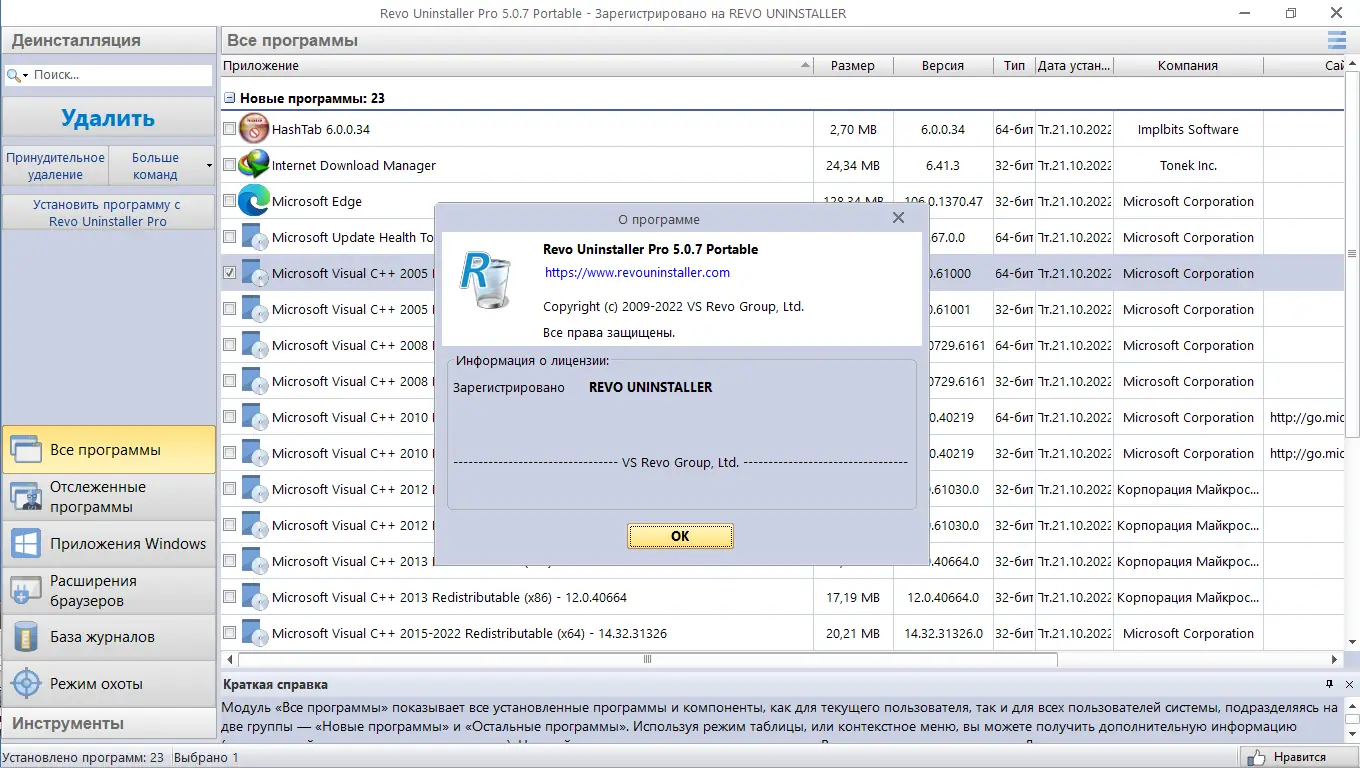The image size is (1360, 768).
Task: Tick the Microsoft Edge checkbox
Action: pyautogui.click(x=230, y=201)
